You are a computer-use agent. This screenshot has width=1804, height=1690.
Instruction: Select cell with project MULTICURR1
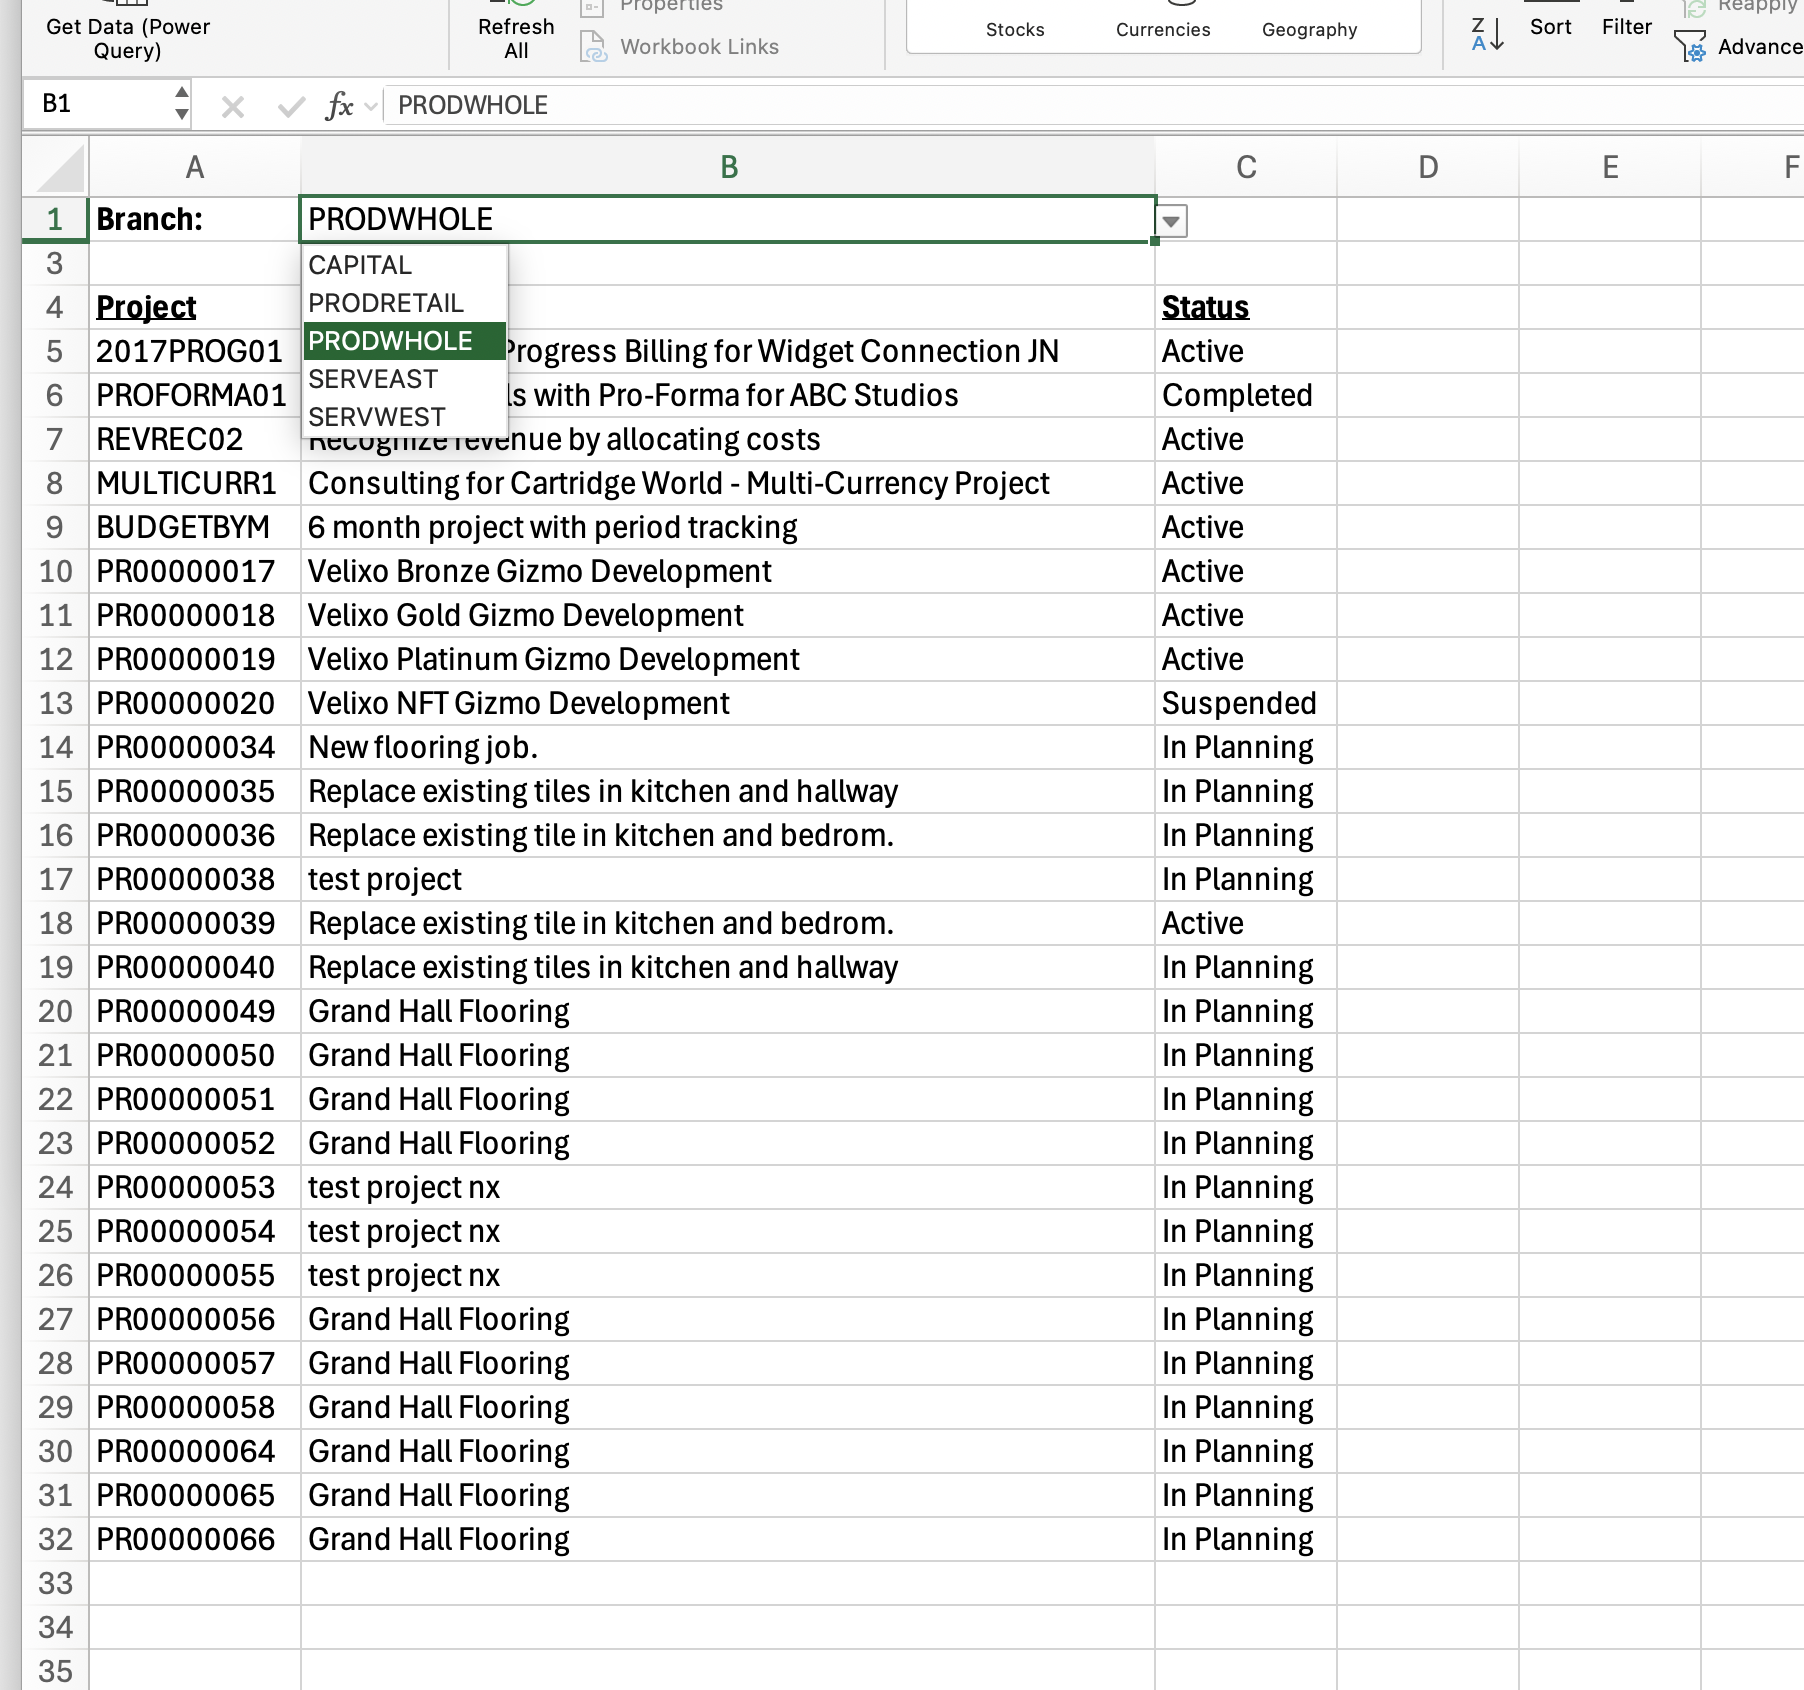point(195,483)
